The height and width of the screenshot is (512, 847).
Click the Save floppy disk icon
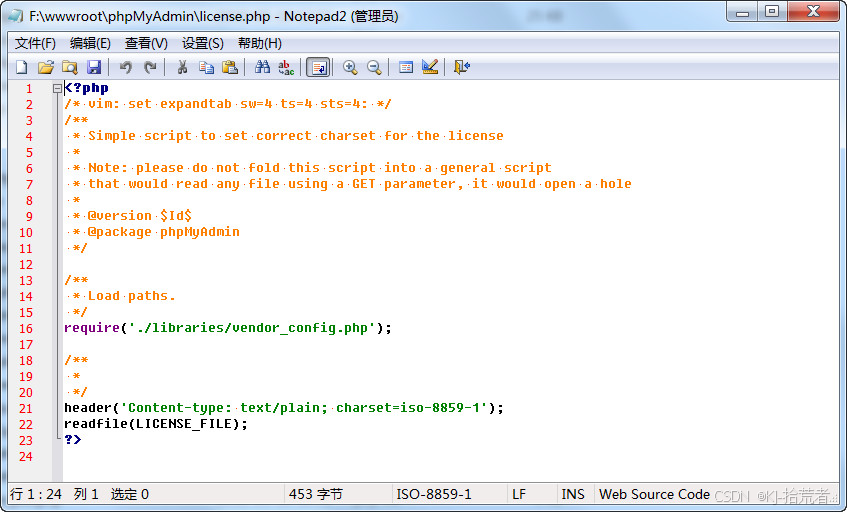(x=94, y=67)
